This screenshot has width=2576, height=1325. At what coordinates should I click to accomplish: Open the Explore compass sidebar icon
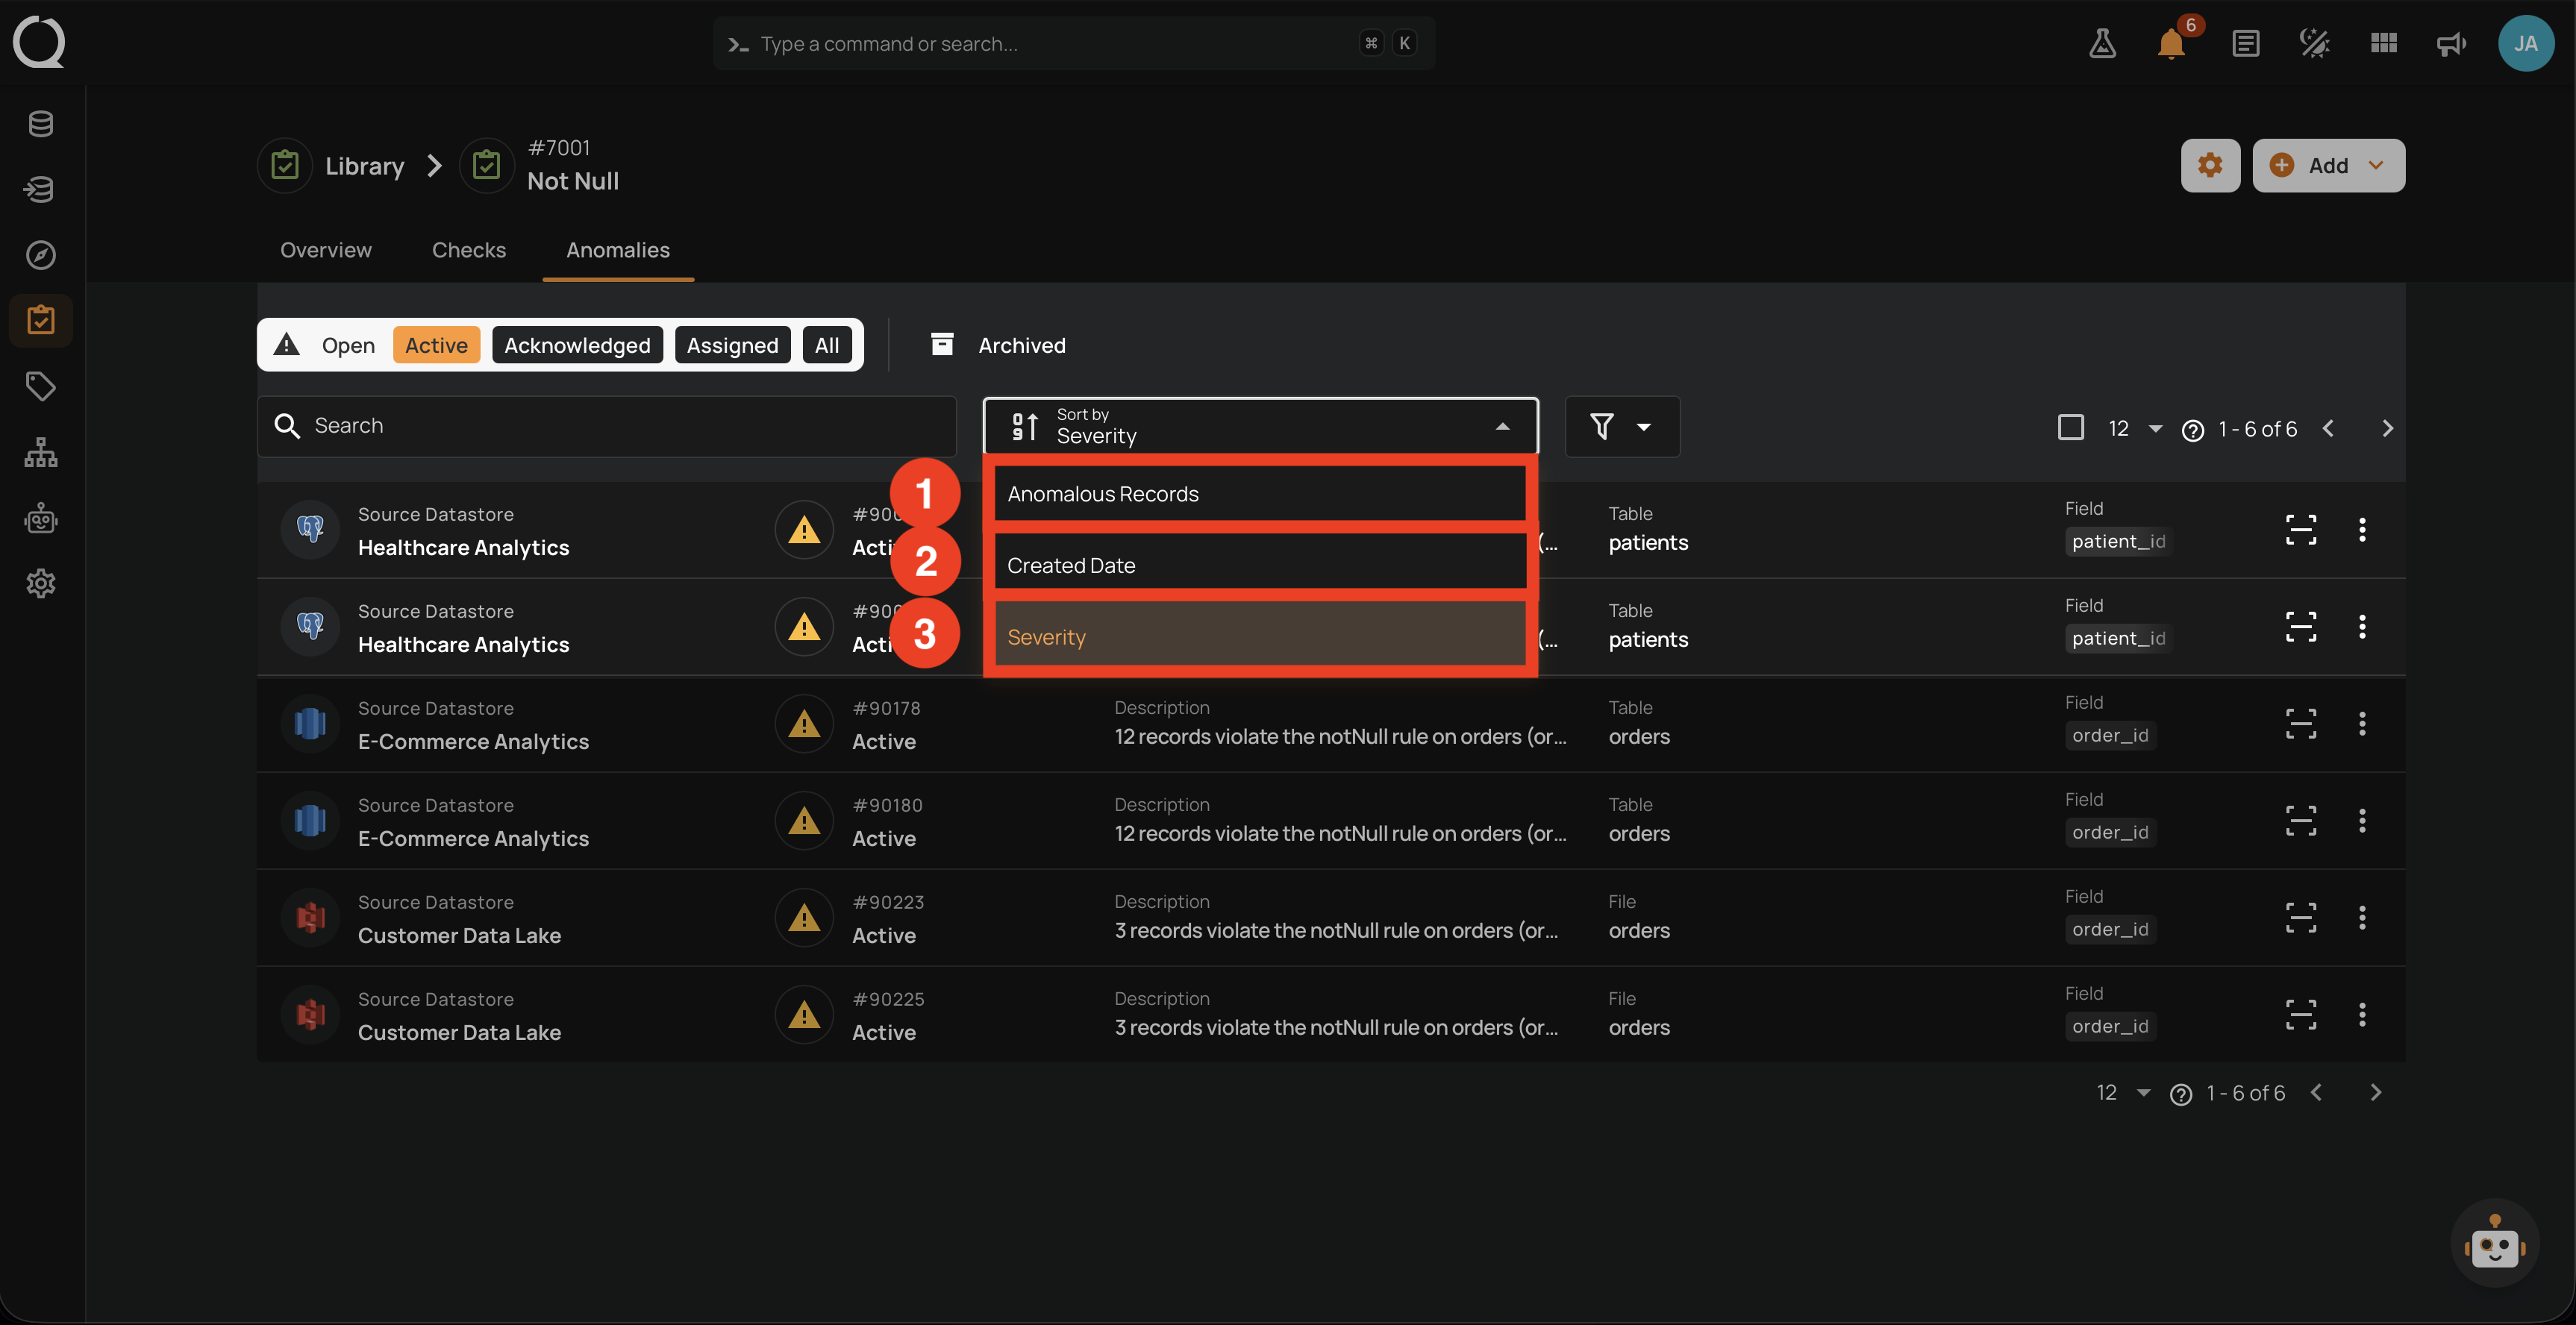(x=41, y=255)
